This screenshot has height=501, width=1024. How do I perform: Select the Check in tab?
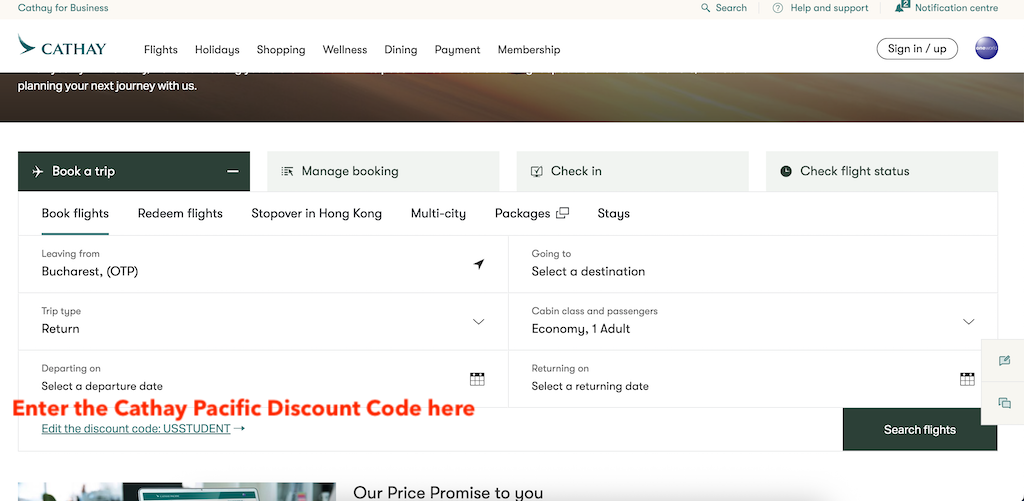tap(633, 171)
